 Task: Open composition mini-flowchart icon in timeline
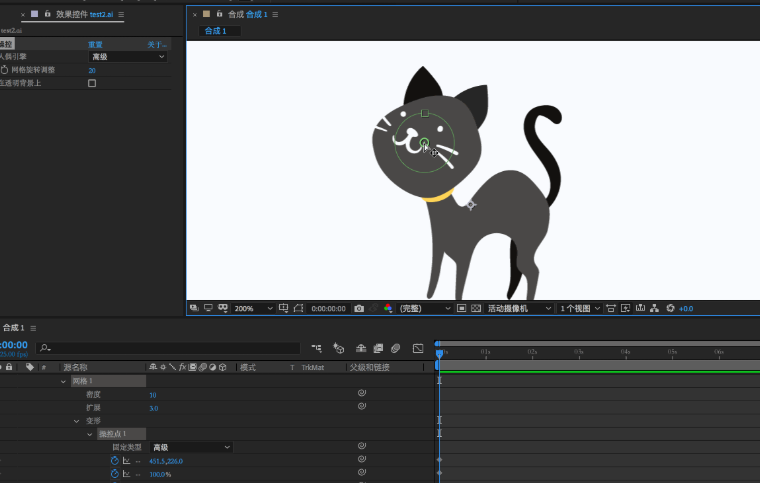click(317, 348)
